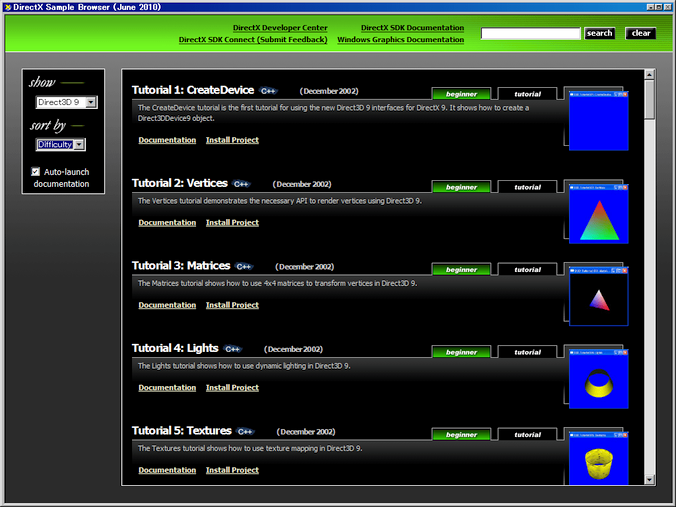Select the tutorial tag on Tutorial 2: Vertices

coord(527,187)
